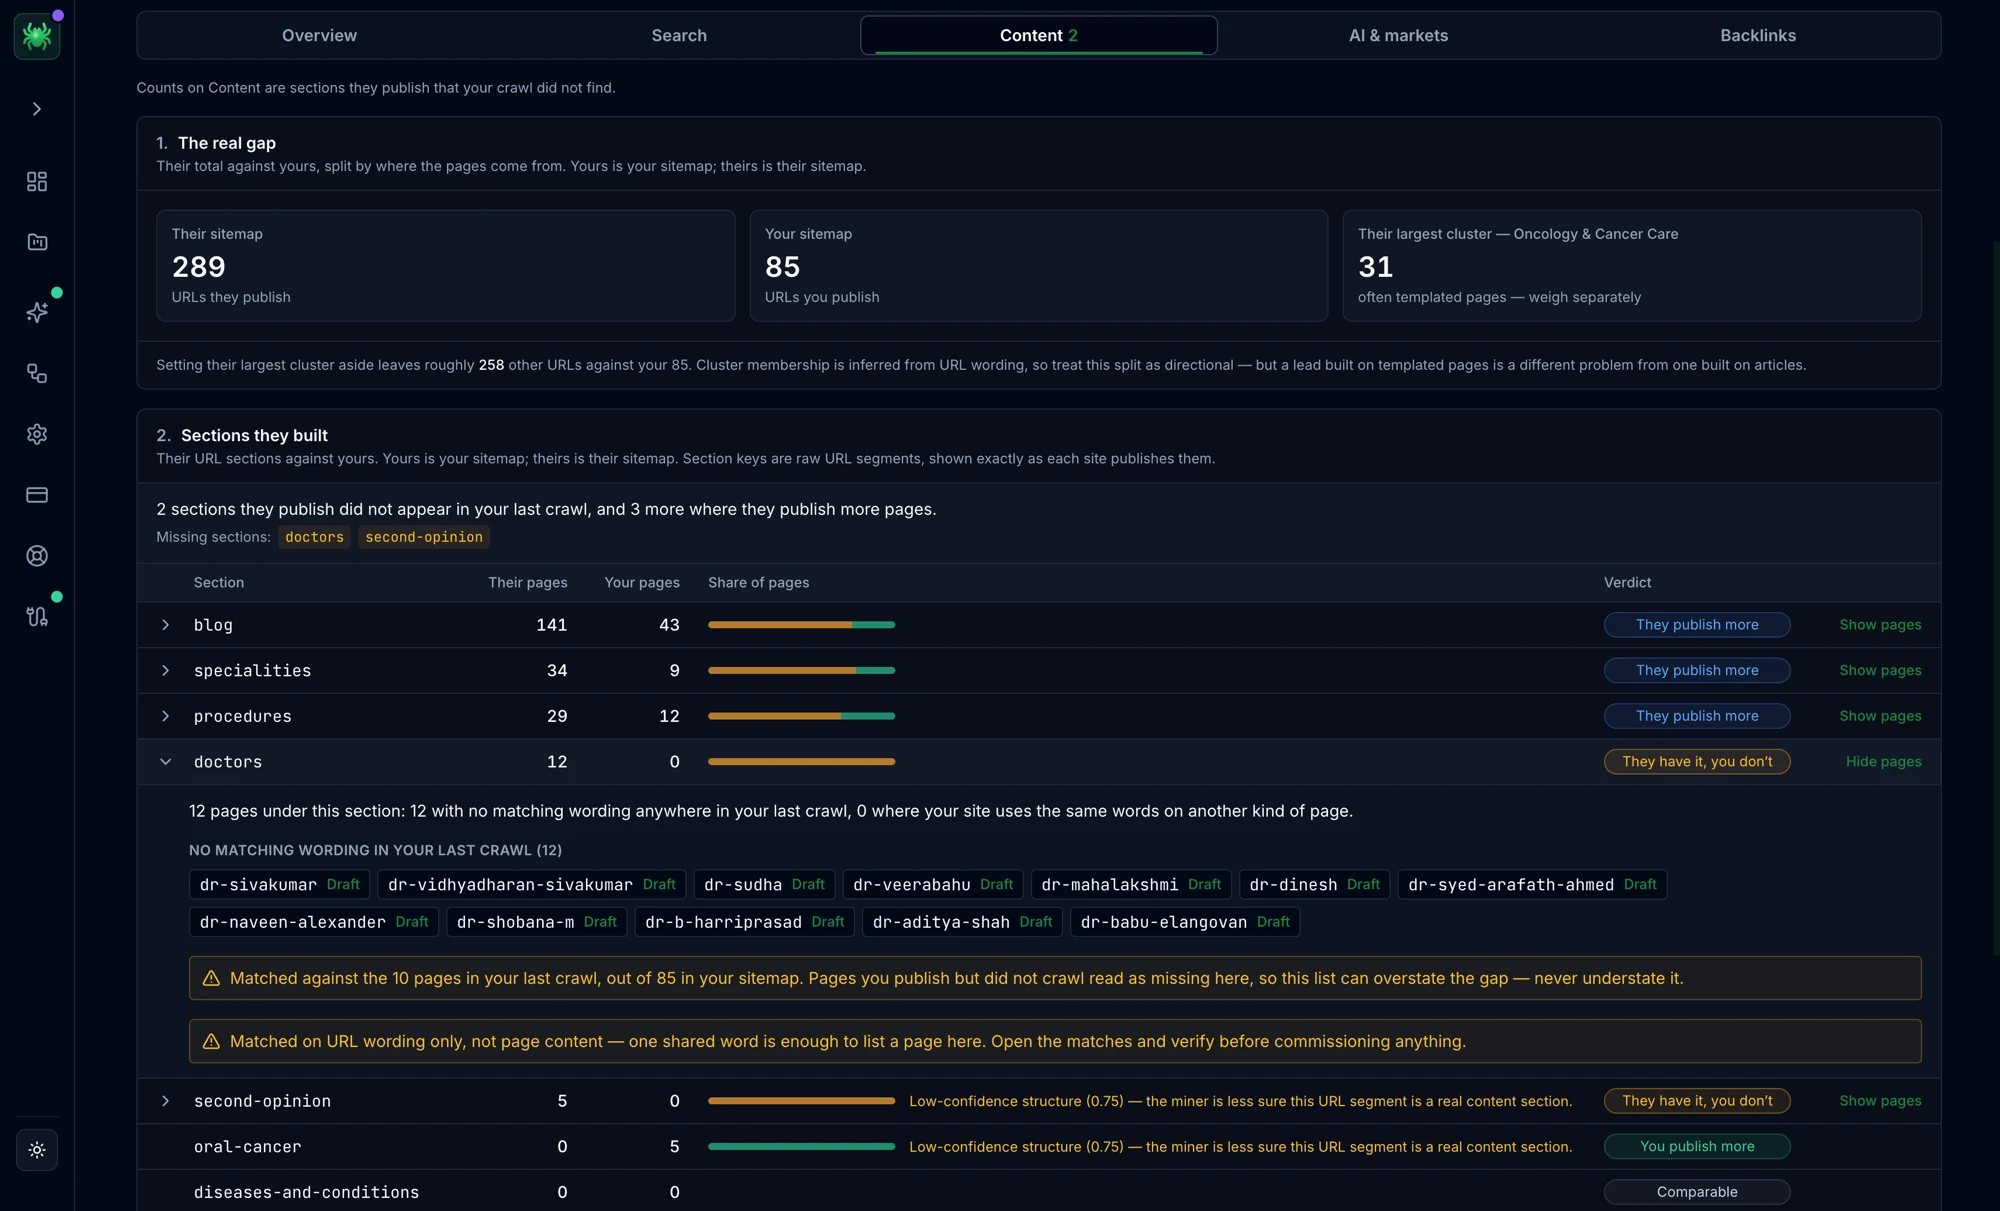Screen dimensions: 2000x1211
Task: Click the dr-naveen-alexander draft chip
Action: (313, 922)
